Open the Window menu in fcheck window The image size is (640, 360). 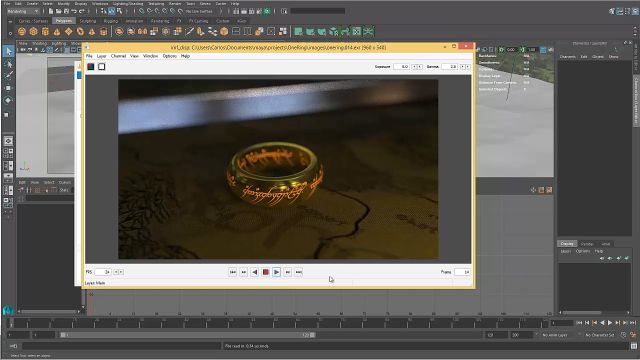click(151, 56)
